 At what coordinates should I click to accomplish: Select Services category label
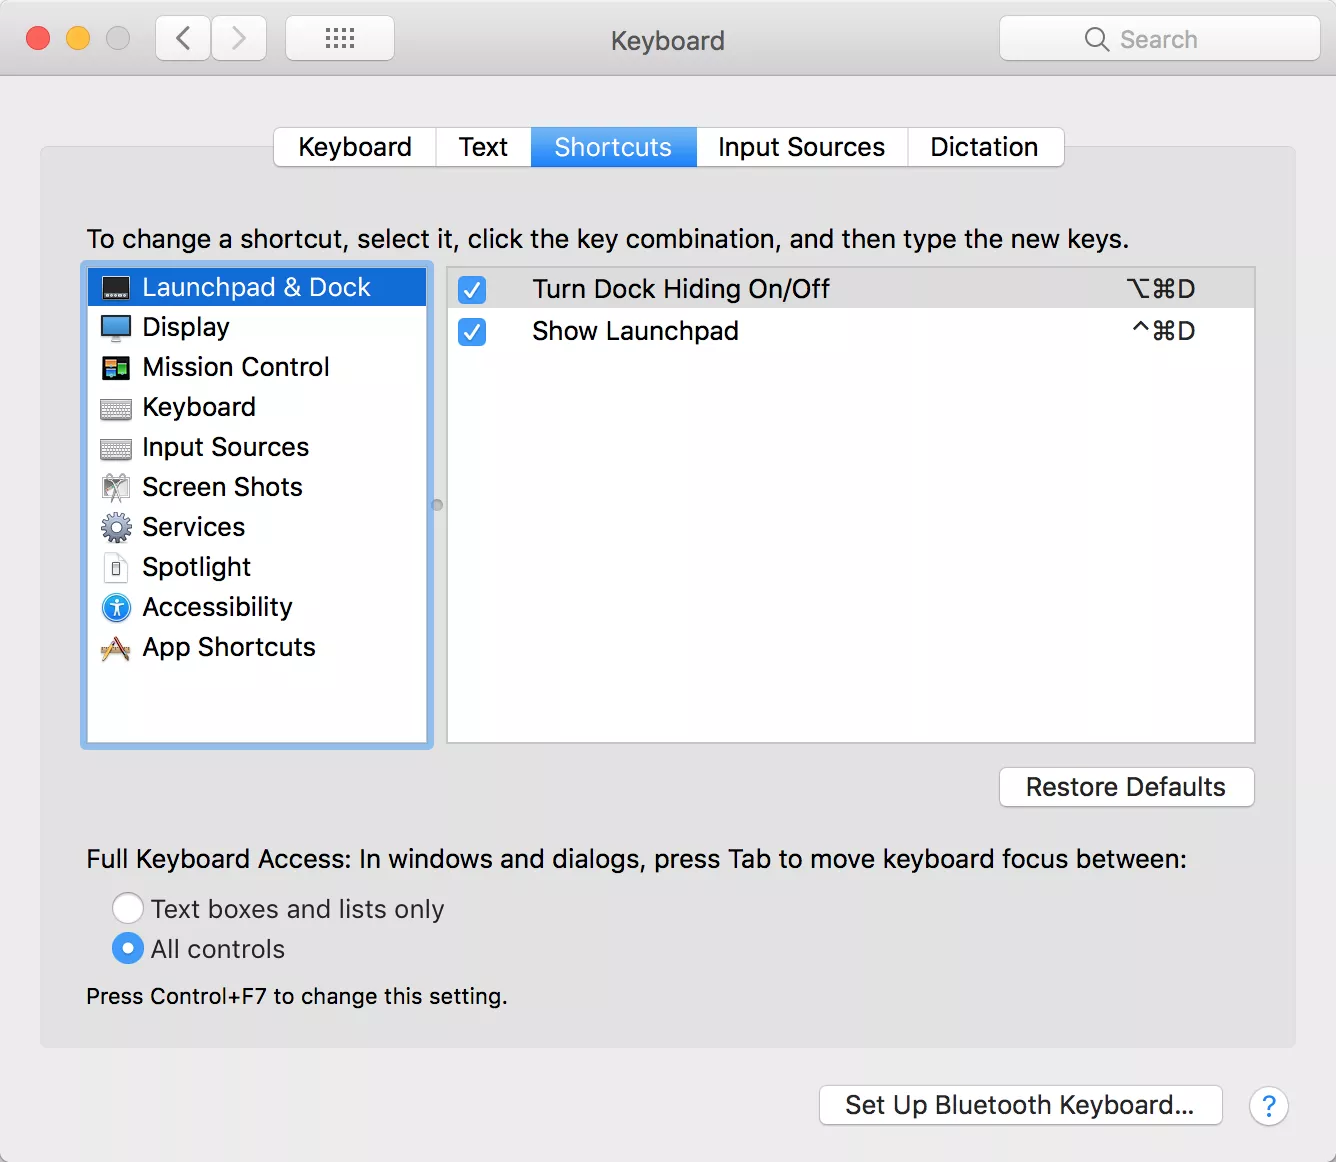[193, 527]
